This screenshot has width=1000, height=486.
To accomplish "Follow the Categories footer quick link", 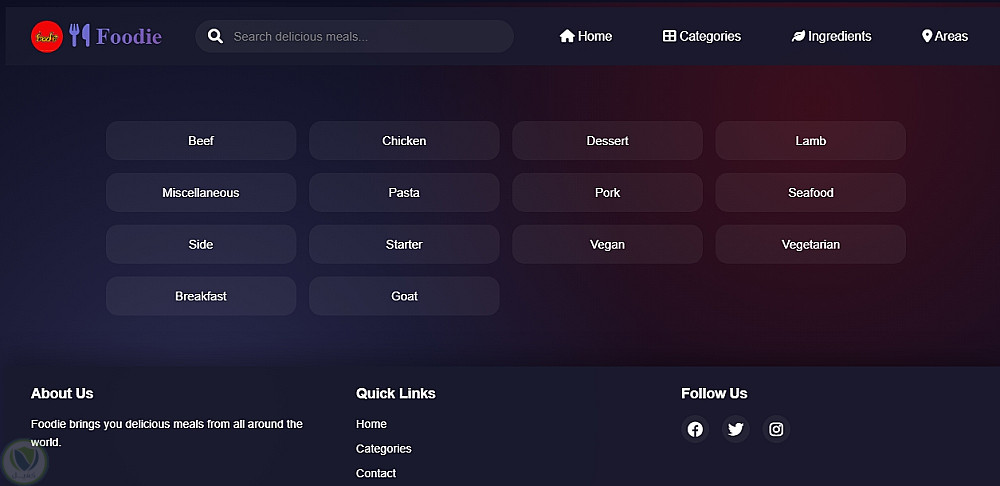I will coord(383,449).
